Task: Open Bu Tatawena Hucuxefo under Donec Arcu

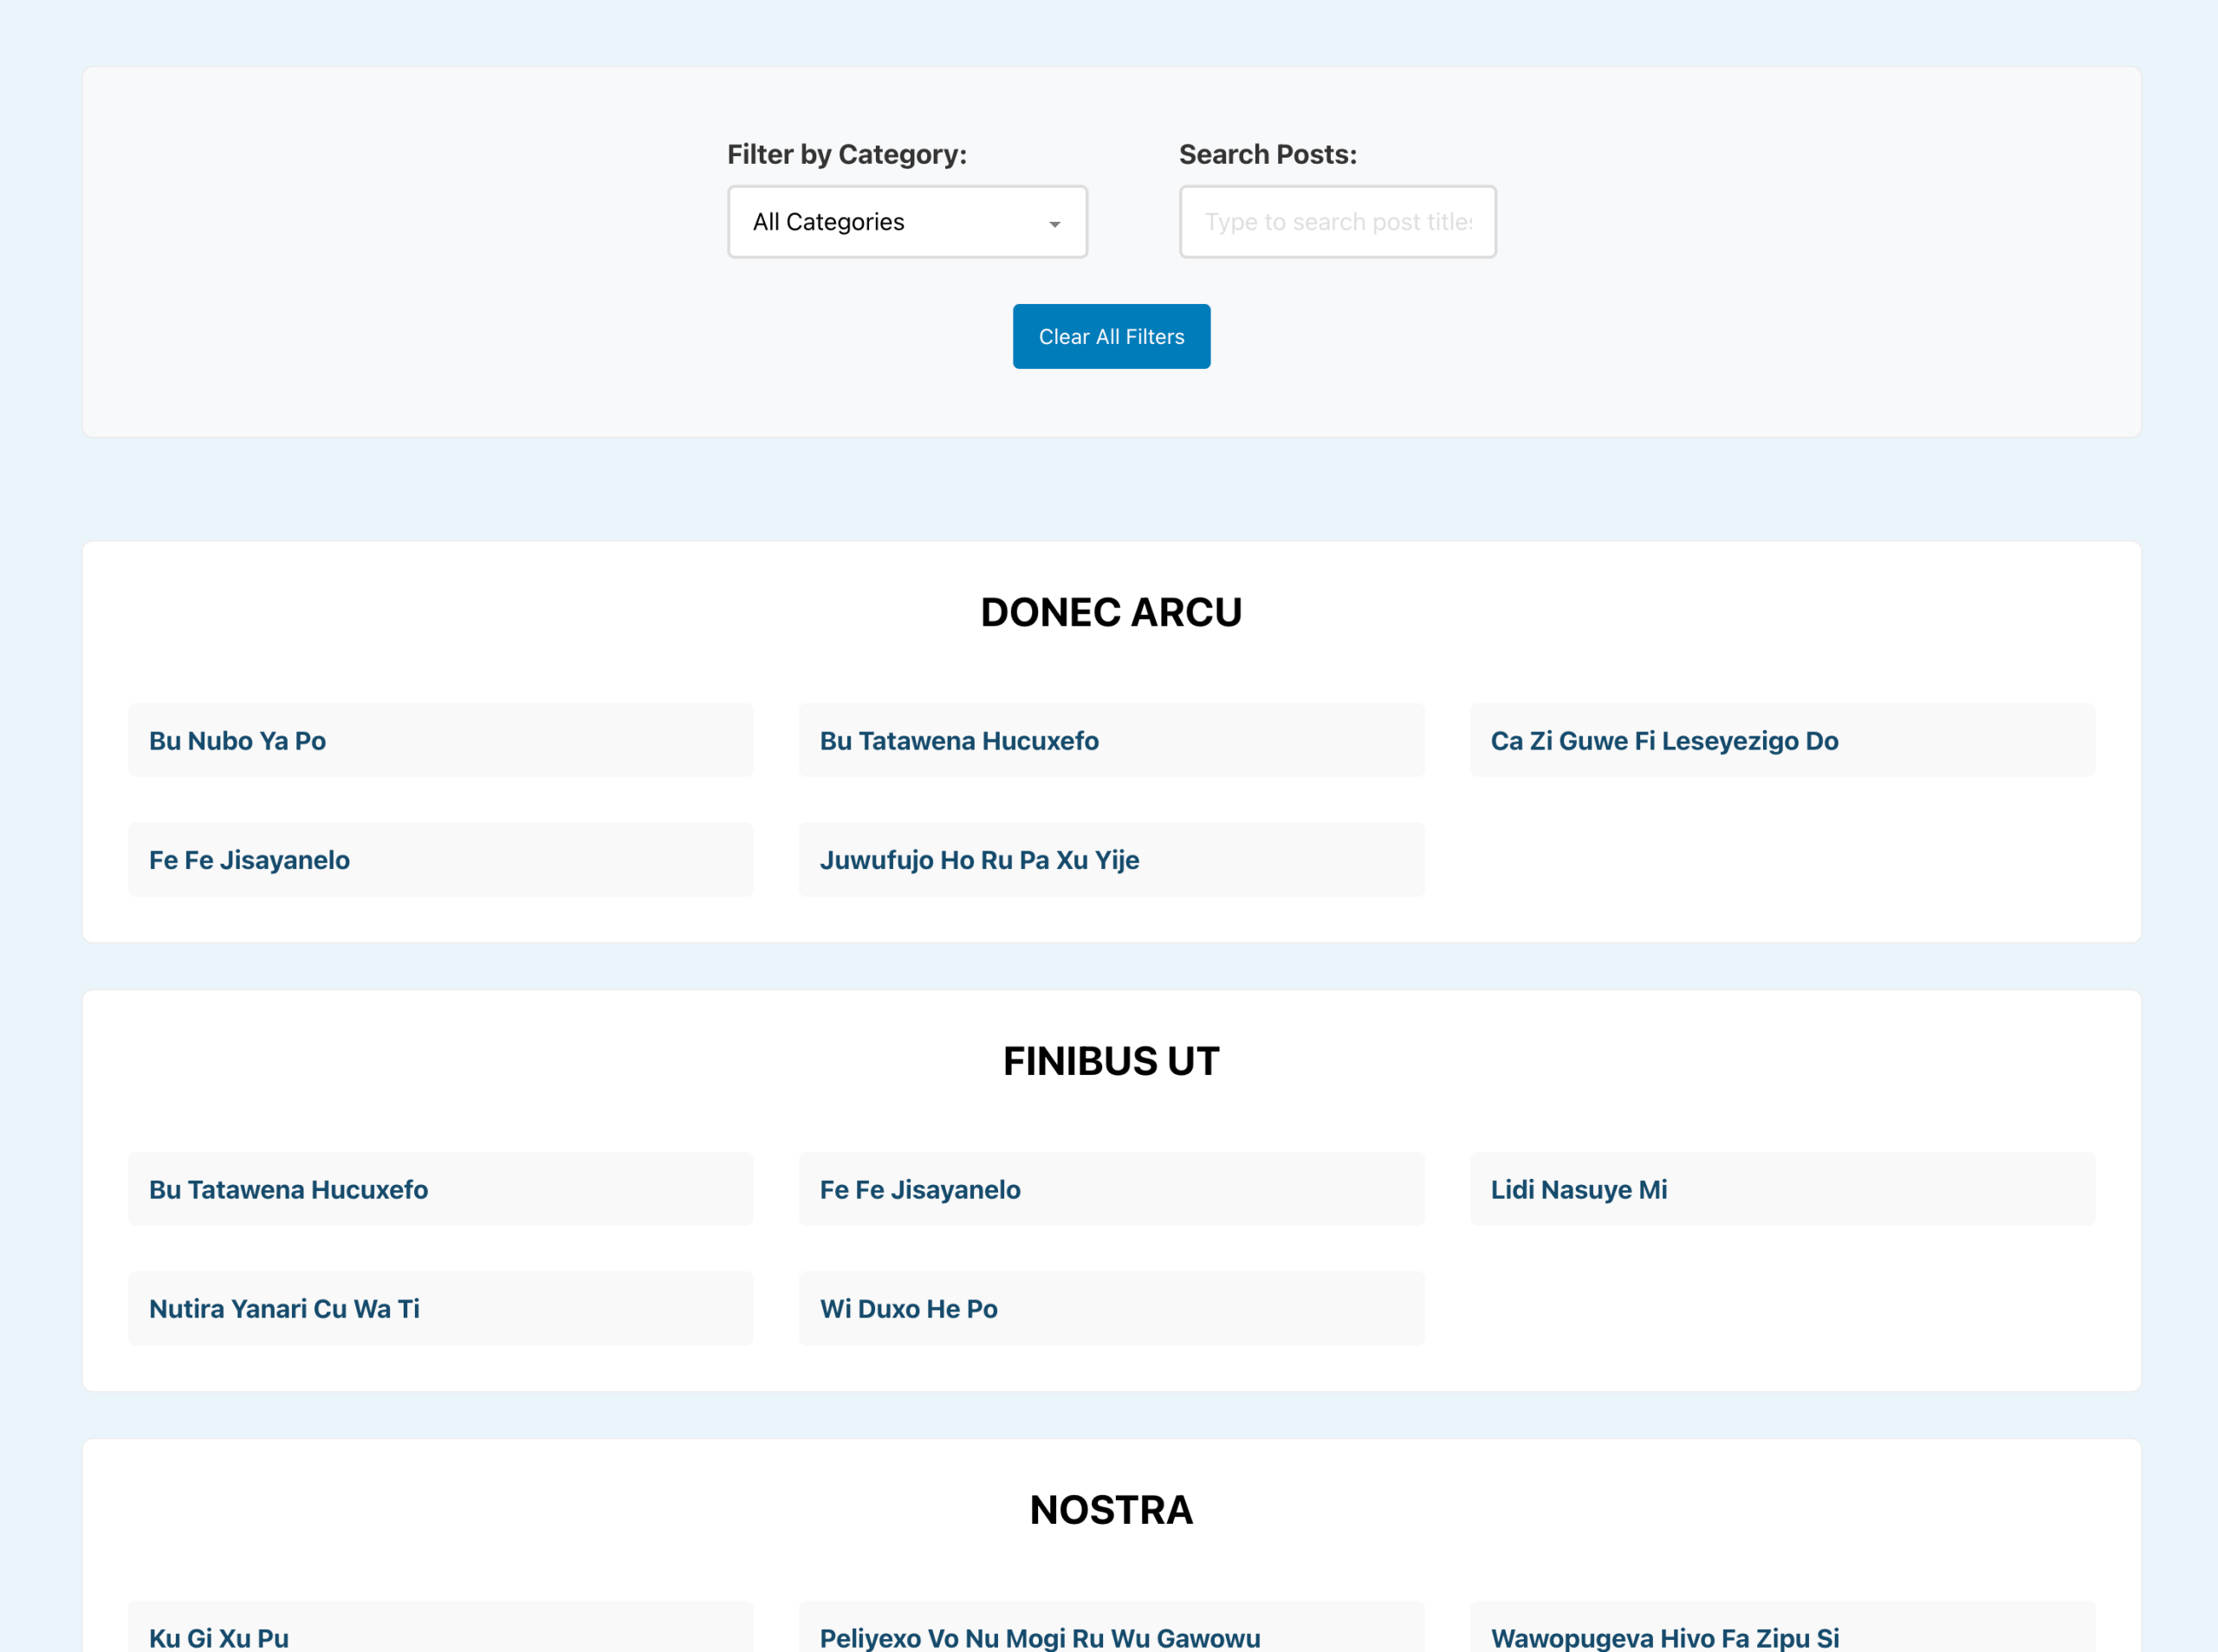Action: tap(958, 741)
